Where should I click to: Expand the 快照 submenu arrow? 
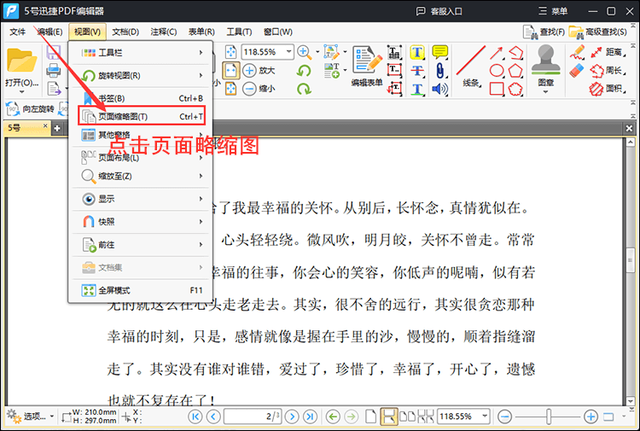pyautogui.click(x=201, y=222)
